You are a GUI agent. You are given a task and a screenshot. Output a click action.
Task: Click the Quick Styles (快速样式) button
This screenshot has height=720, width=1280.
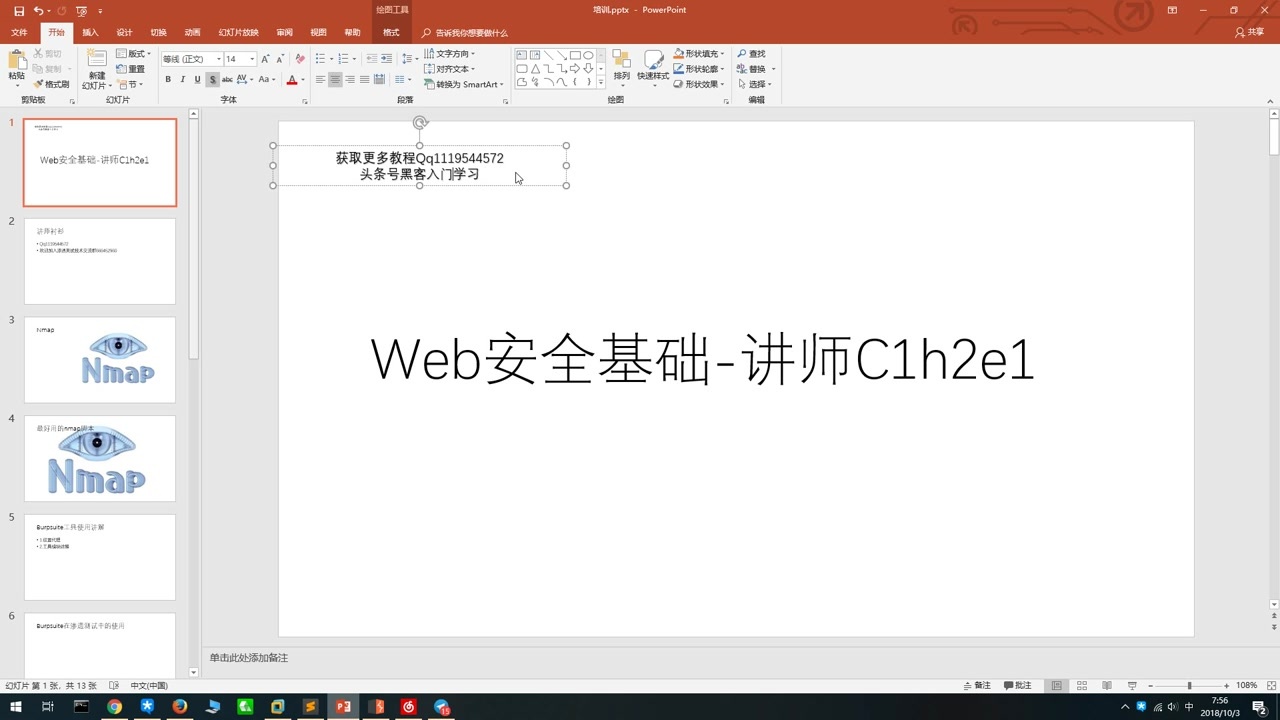pos(653,66)
